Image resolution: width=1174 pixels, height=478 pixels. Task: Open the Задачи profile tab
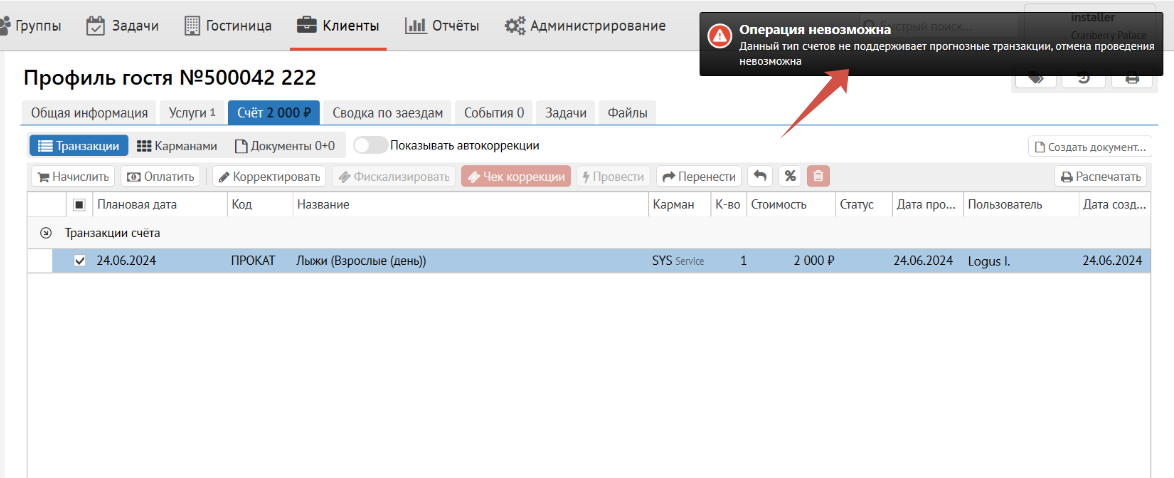[x=565, y=113]
